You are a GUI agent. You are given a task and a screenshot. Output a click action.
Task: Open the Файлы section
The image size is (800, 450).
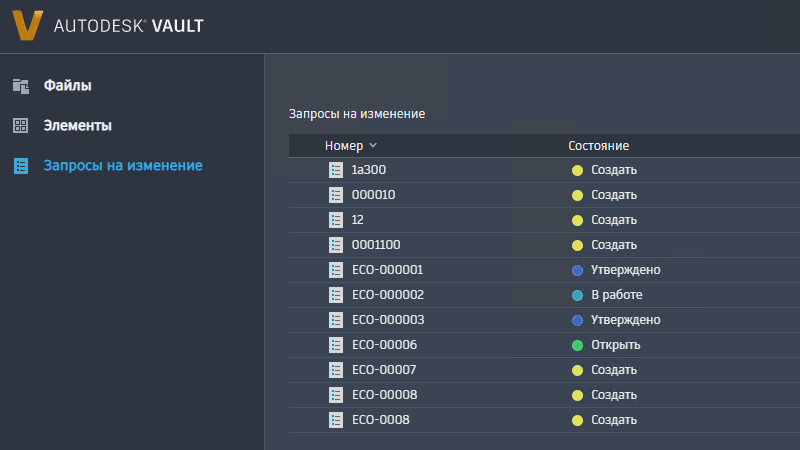[x=67, y=86]
